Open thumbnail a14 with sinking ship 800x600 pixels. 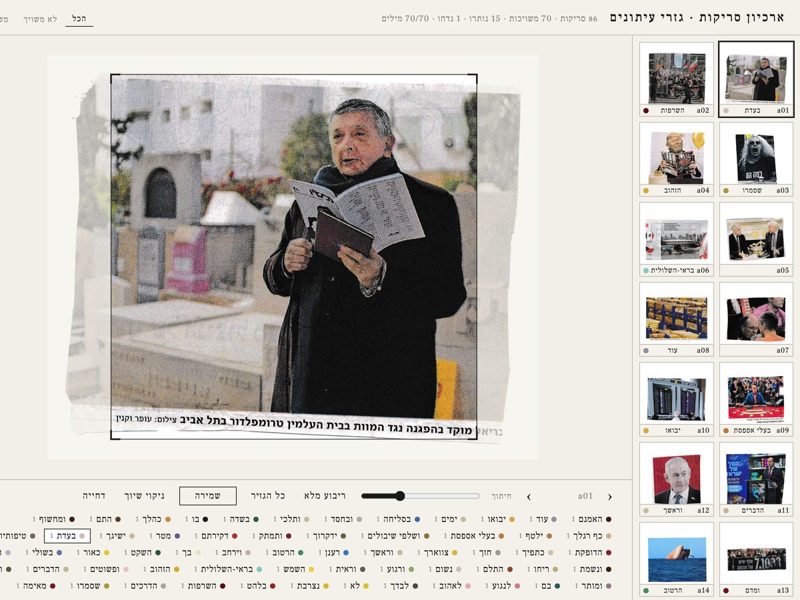click(x=676, y=560)
